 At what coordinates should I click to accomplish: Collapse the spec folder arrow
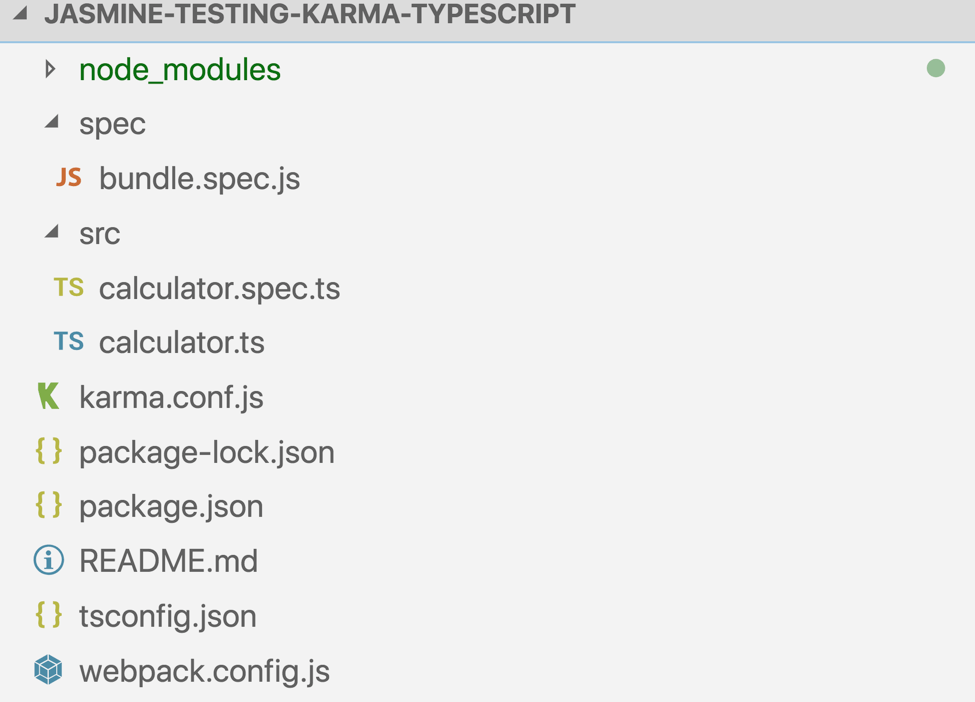tap(52, 122)
